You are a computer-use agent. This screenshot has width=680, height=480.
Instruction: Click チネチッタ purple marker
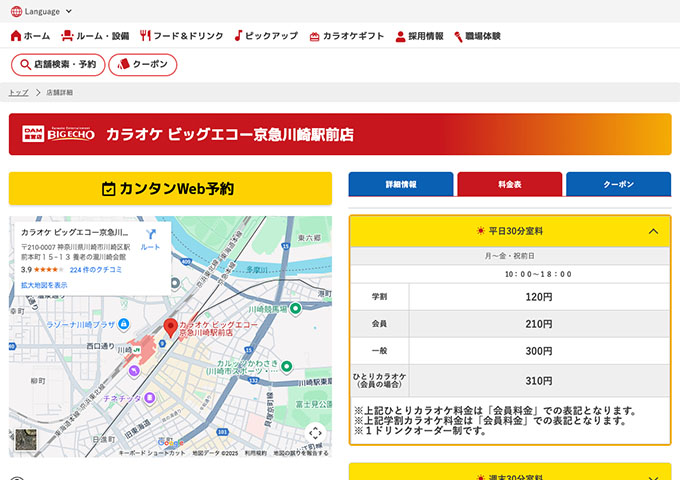click(150, 398)
